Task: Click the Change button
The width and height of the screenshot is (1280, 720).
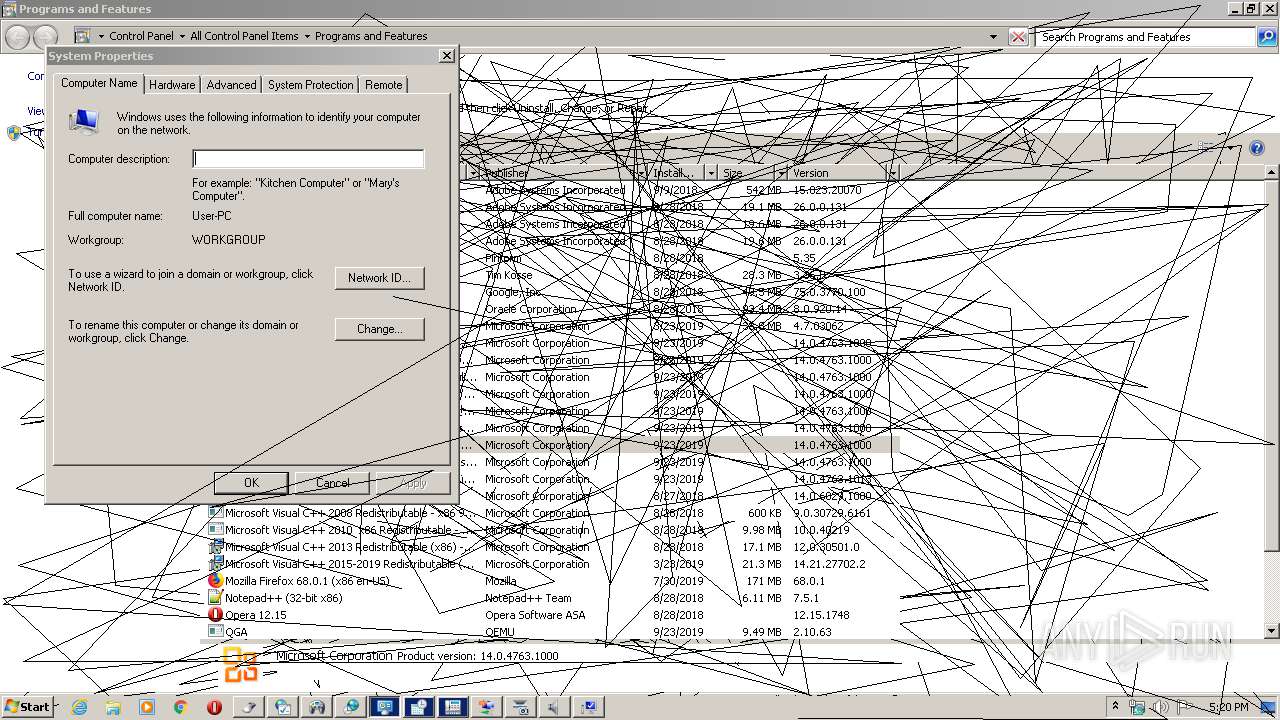Action: point(379,329)
